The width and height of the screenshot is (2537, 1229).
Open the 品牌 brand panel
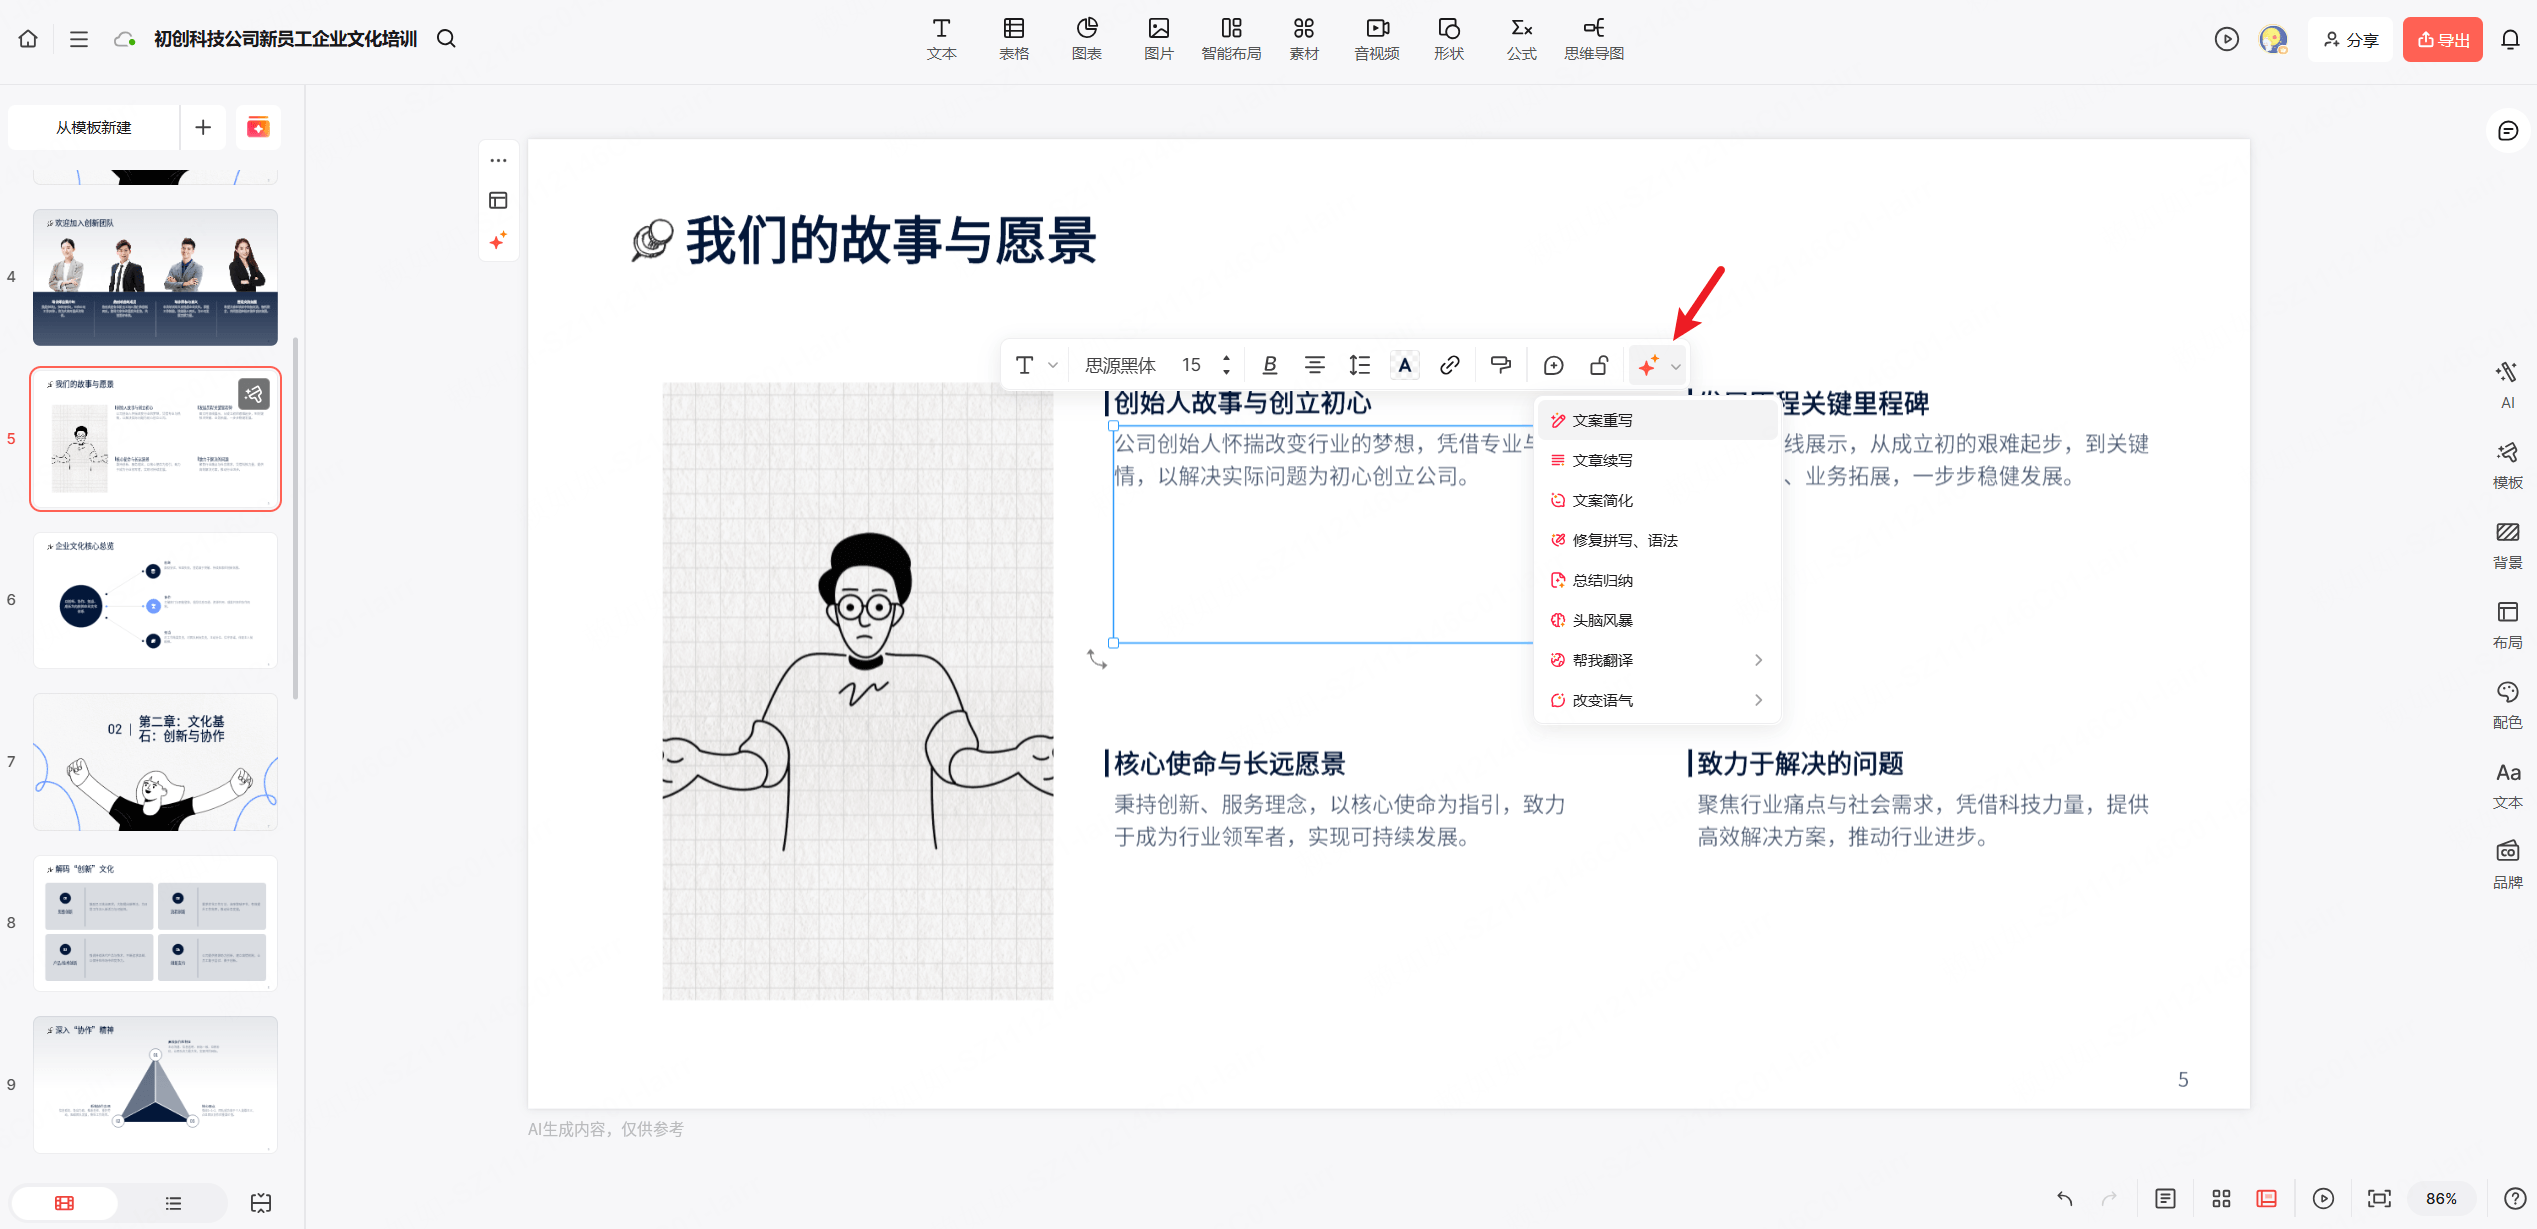tap(2507, 864)
